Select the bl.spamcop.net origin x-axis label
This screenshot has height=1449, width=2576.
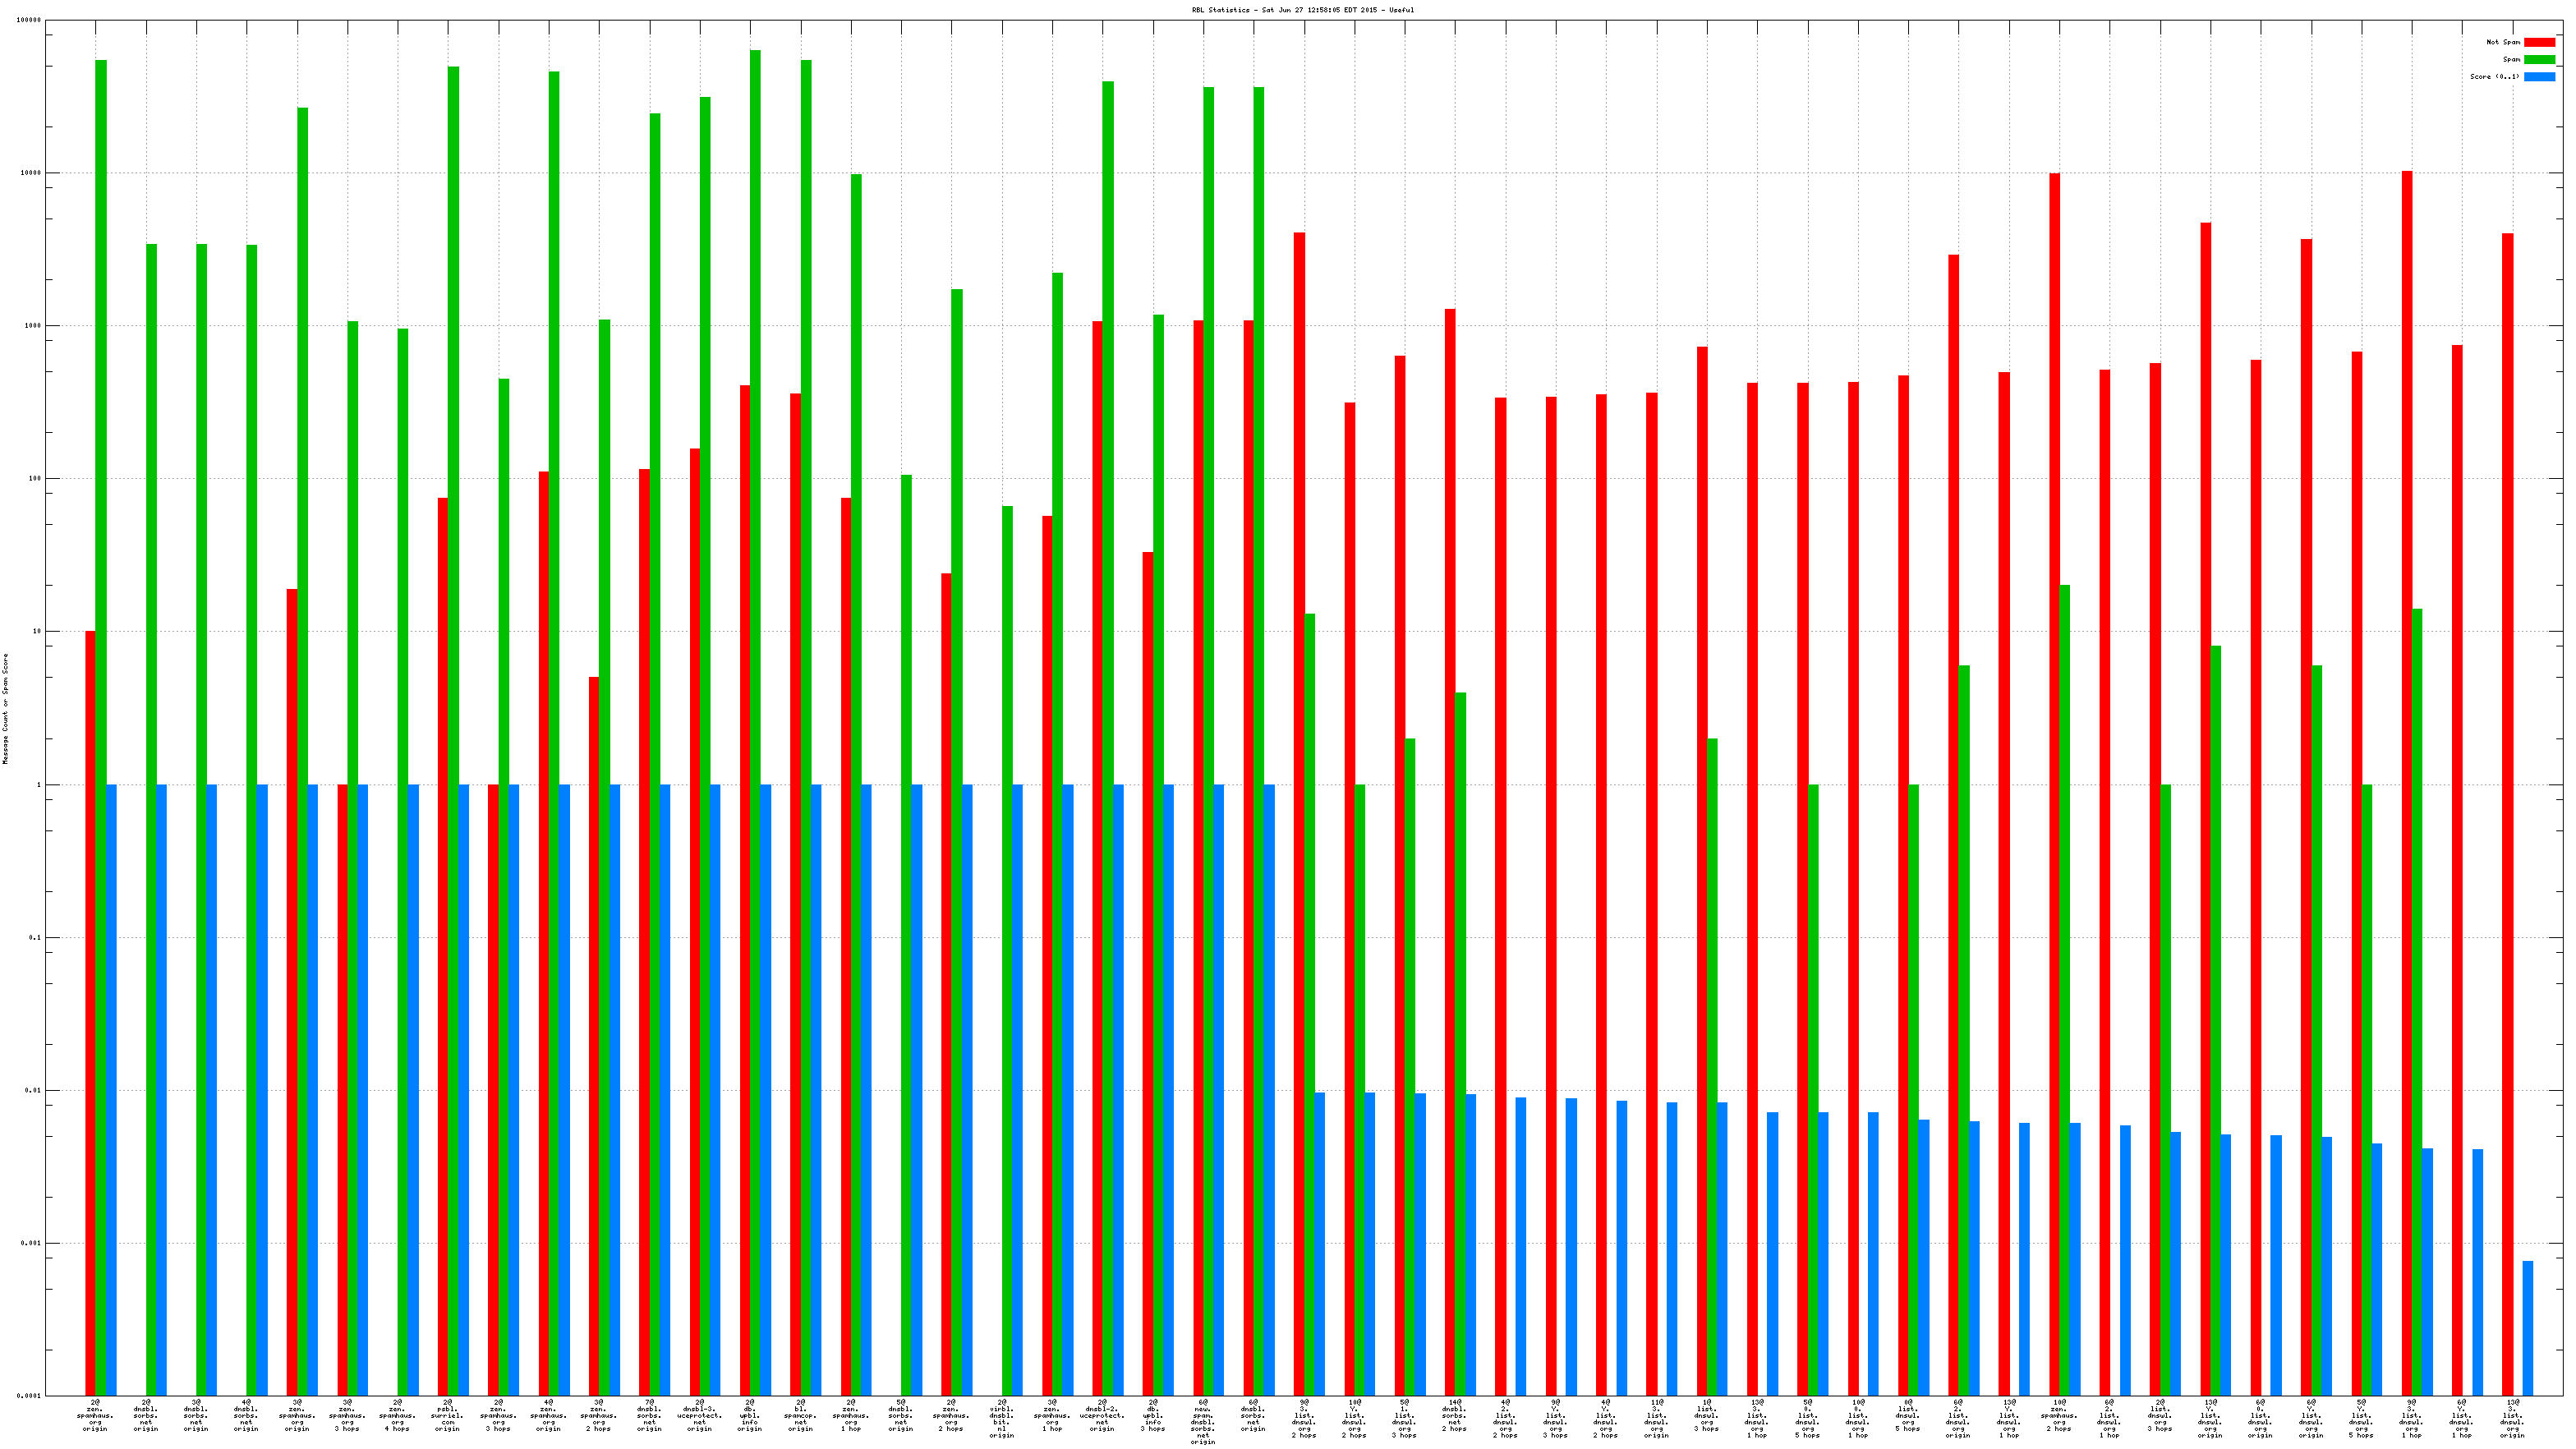pos(800,1416)
